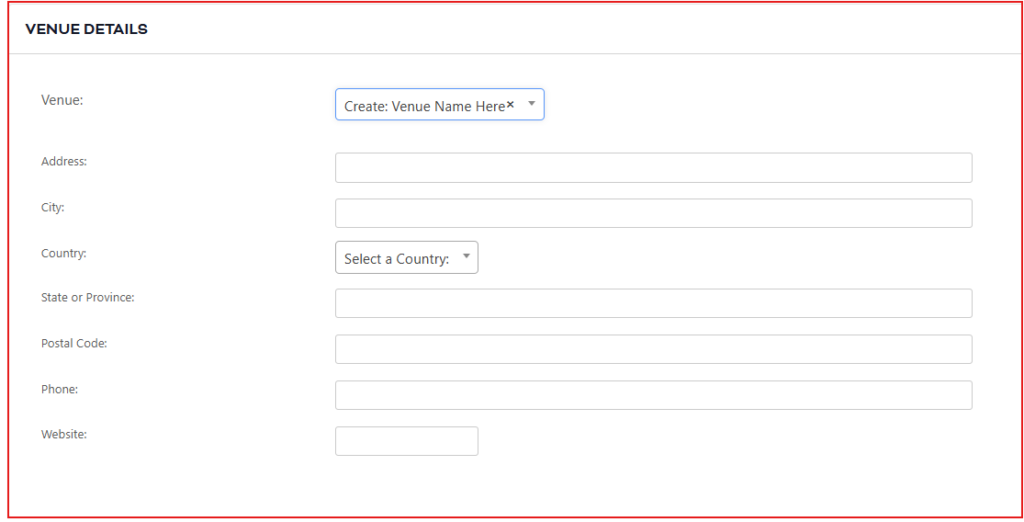Image resolution: width=1024 pixels, height=522 pixels.
Task: Click the 'VENUE DETAILS' section heading
Action: (86, 30)
